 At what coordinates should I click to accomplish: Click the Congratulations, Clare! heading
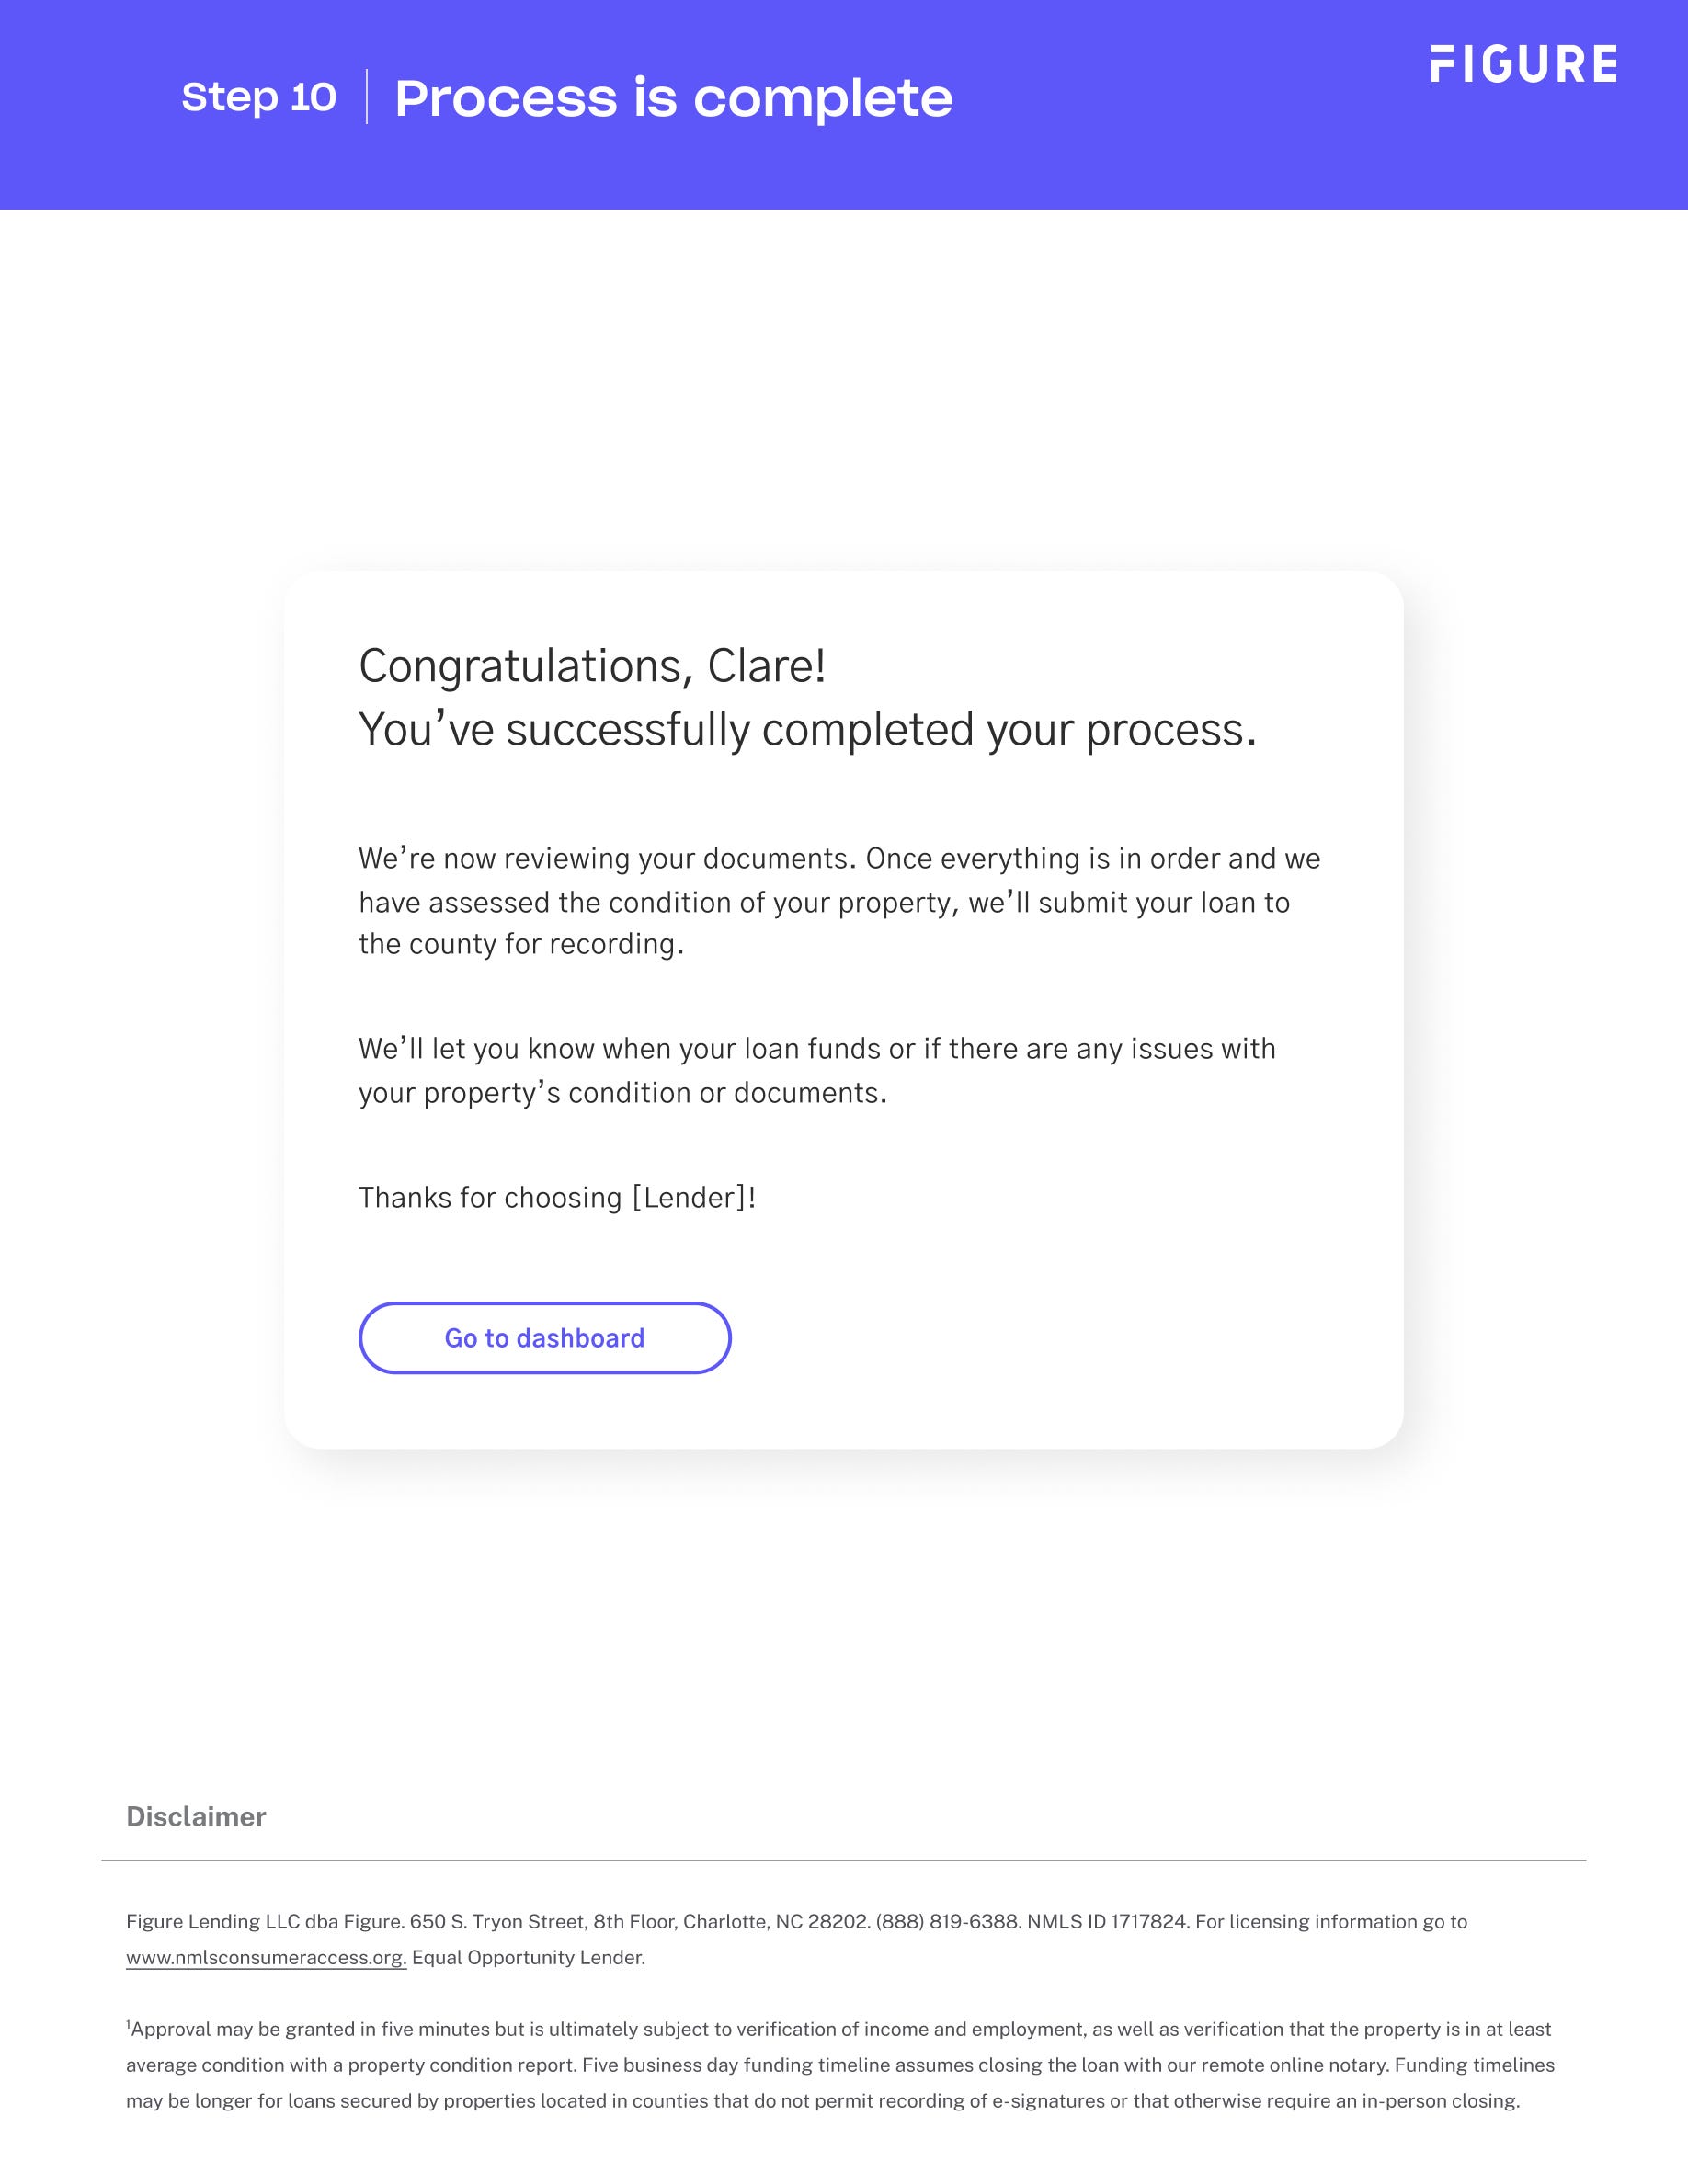592,666
